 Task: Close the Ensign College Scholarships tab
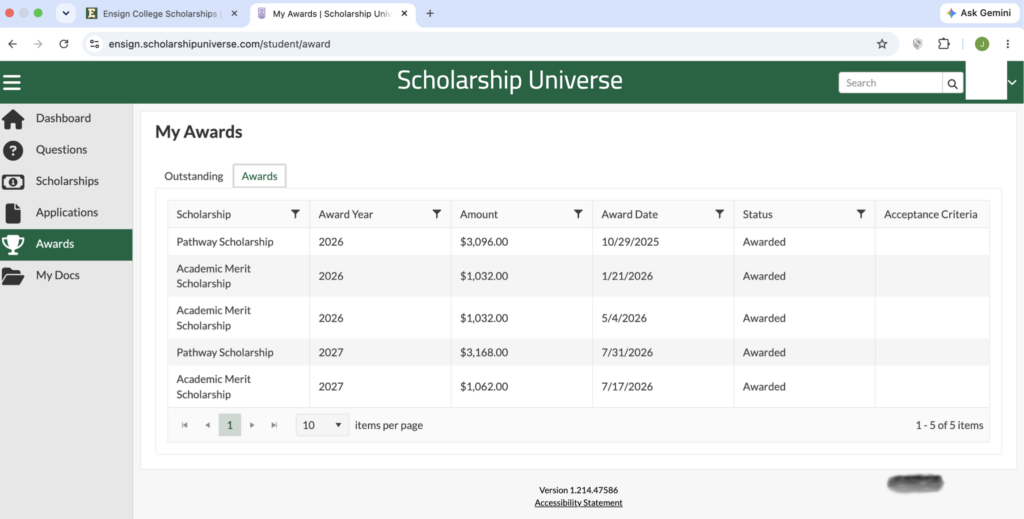pyautogui.click(x=234, y=13)
